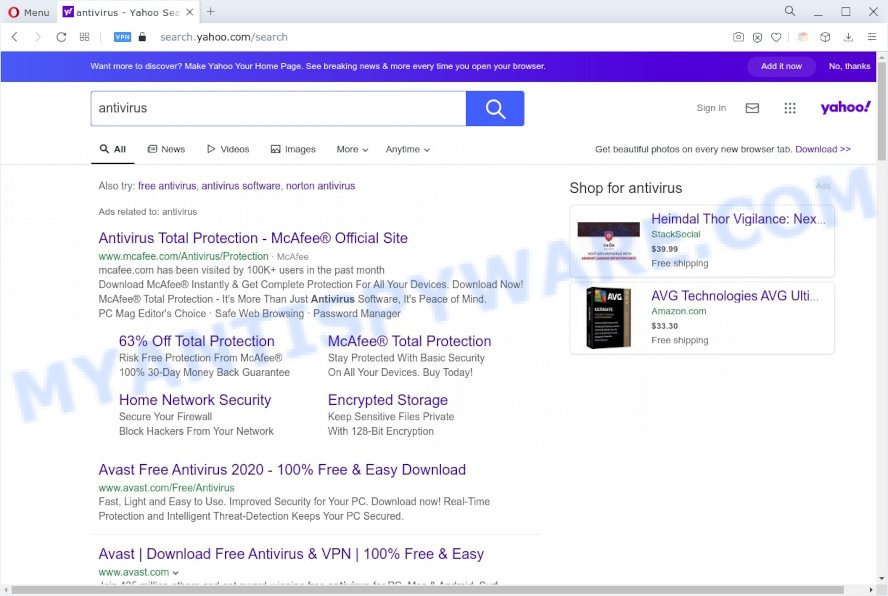Viewport: 888px width, 596px height.
Task: Open the extensions cube icon
Action: pyautogui.click(x=825, y=37)
